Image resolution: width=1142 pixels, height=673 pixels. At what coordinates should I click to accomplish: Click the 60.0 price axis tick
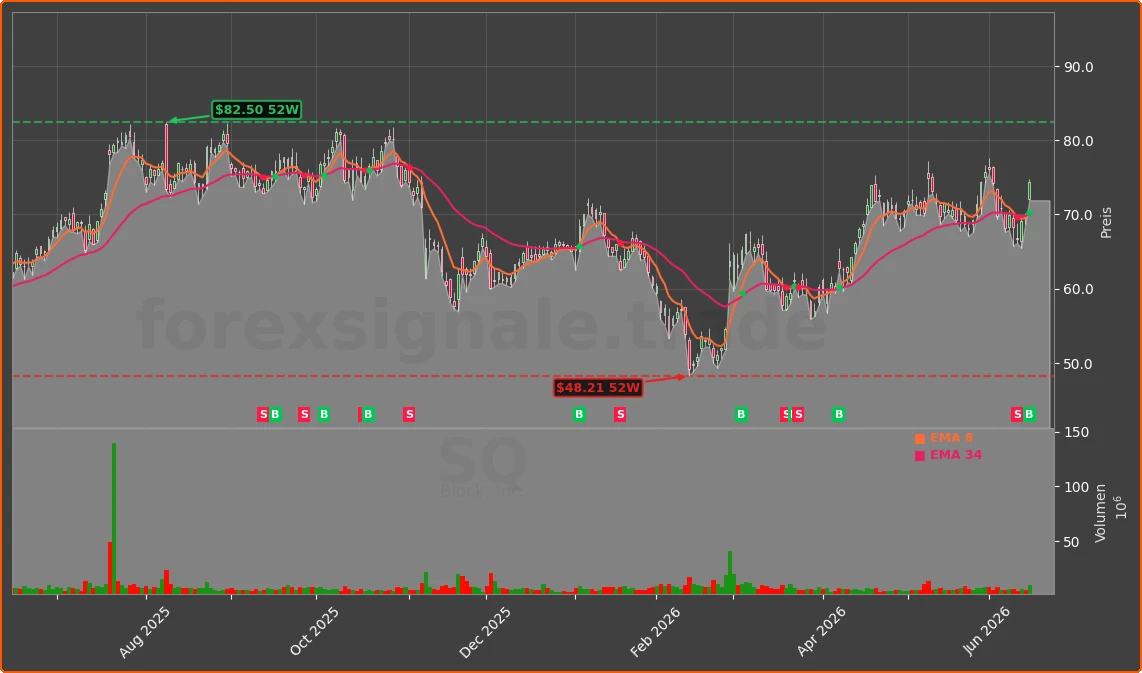click(1079, 290)
